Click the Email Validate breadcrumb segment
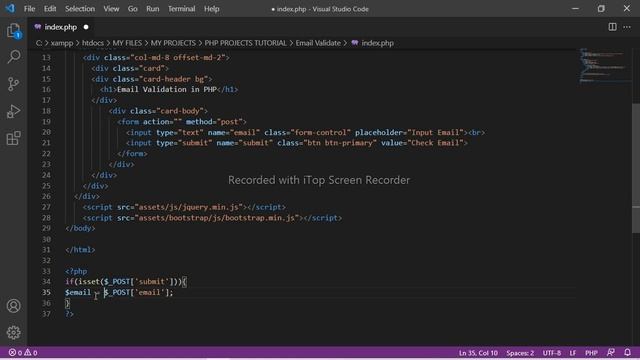640x360 pixels. [x=318, y=43]
